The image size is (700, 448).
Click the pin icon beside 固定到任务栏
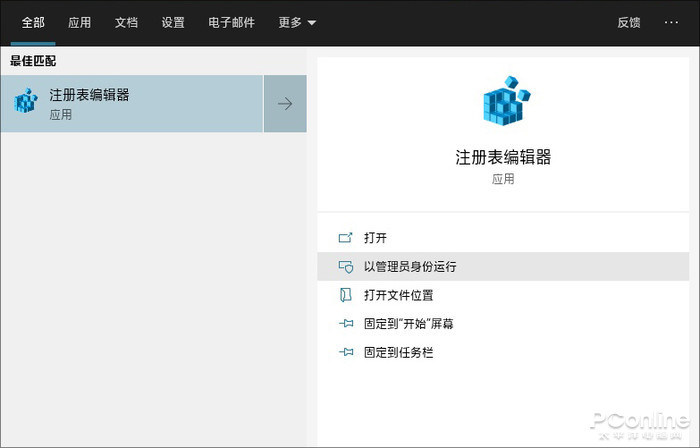(x=346, y=353)
